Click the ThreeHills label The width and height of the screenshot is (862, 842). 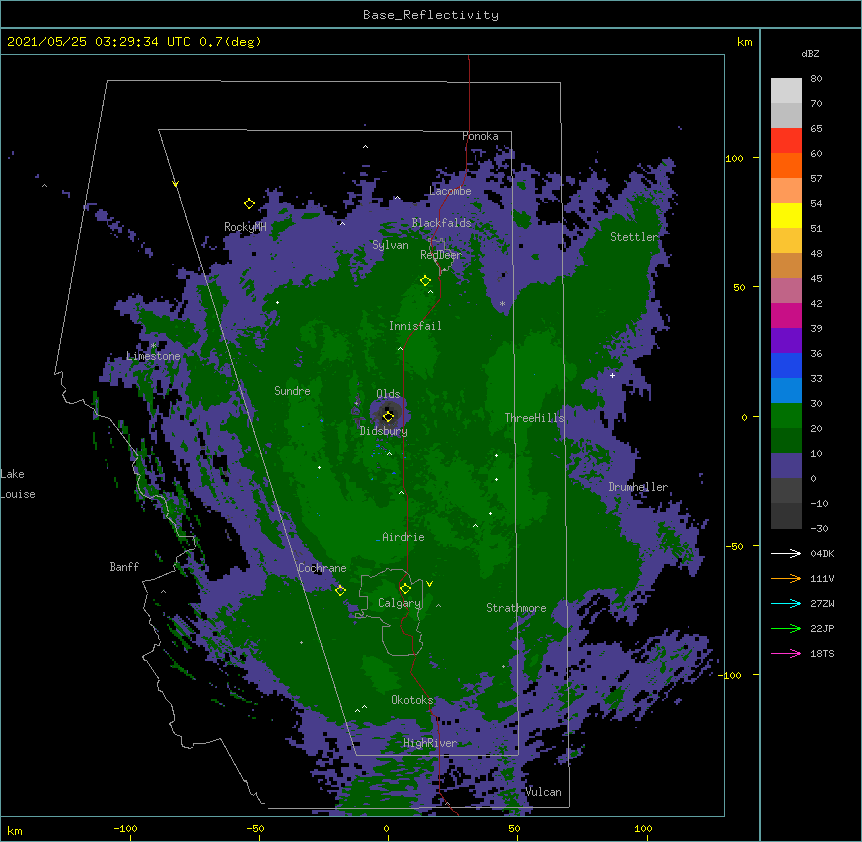[534, 418]
